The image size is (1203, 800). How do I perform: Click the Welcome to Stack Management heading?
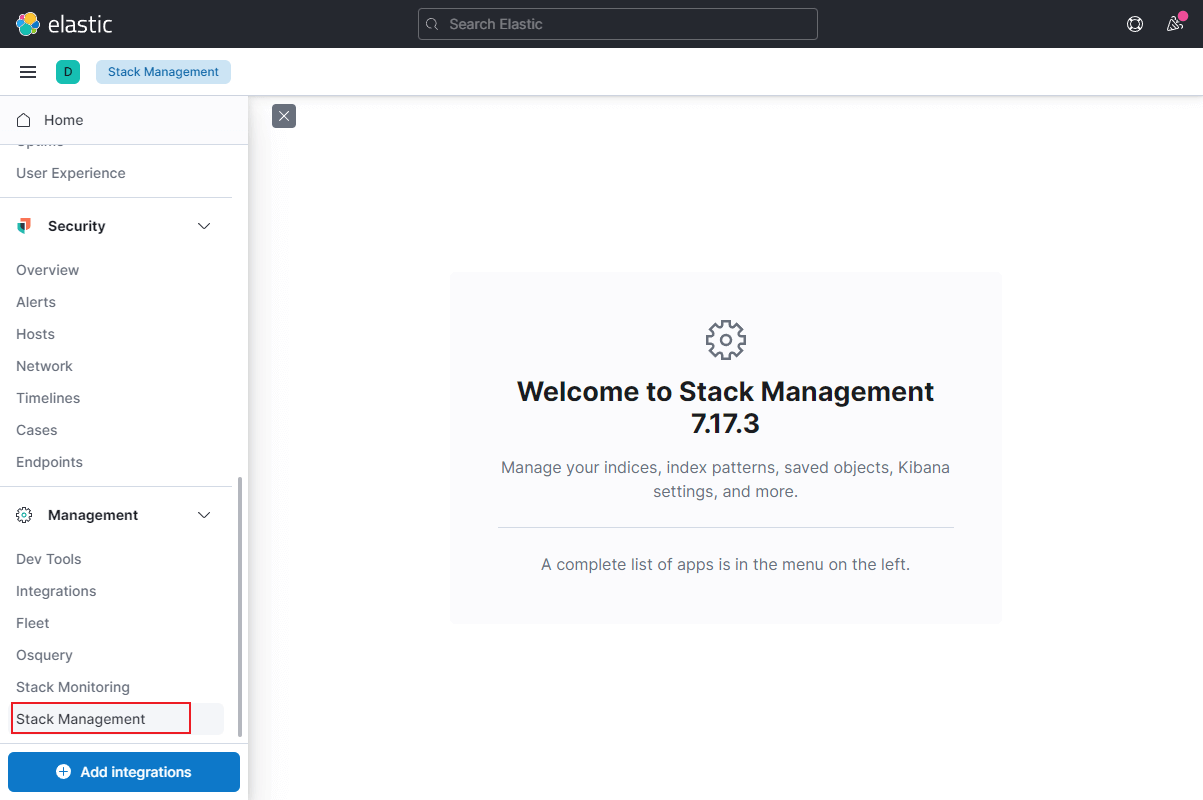click(726, 407)
